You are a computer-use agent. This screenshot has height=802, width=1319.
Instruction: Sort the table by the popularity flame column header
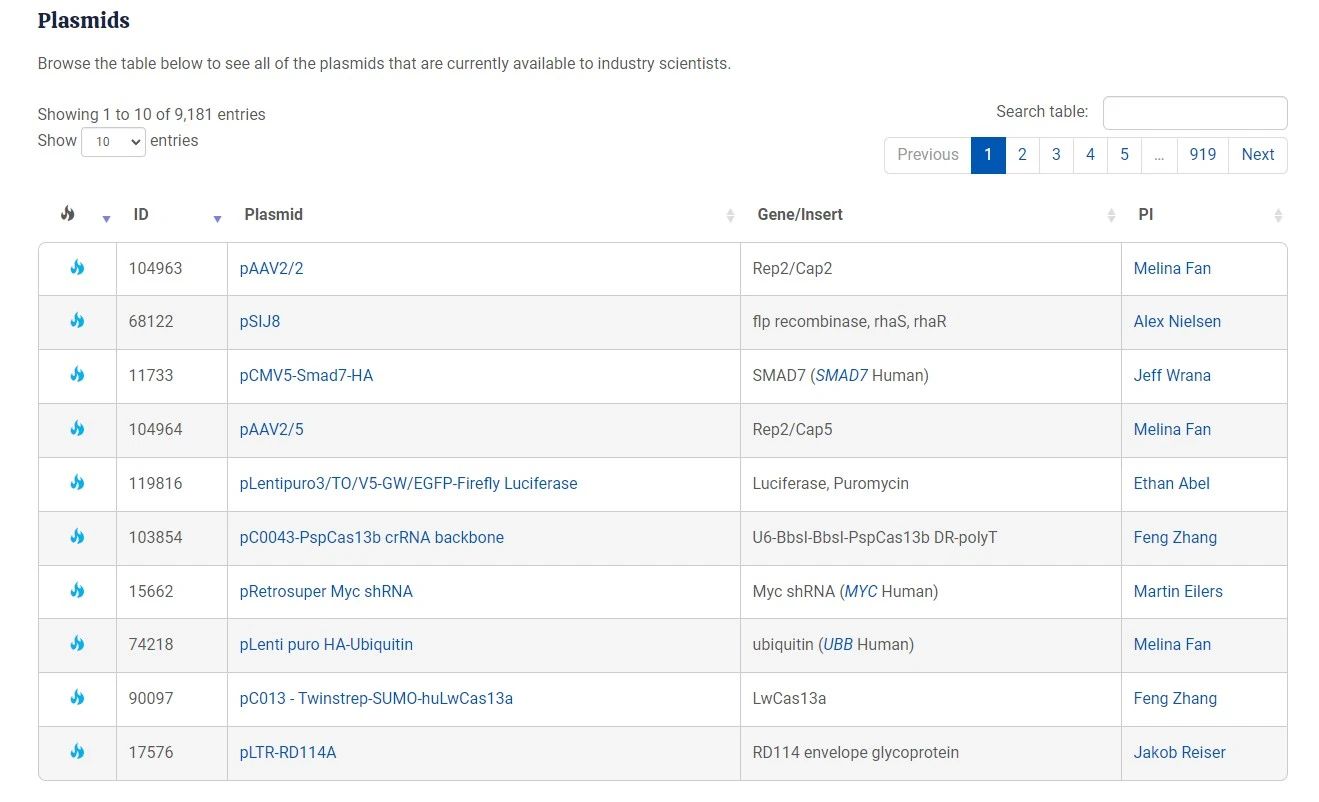pos(68,214)
